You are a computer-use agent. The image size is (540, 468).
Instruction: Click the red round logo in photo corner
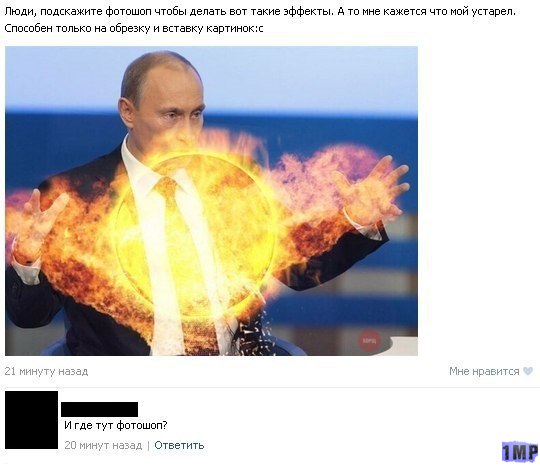(370, 341)
